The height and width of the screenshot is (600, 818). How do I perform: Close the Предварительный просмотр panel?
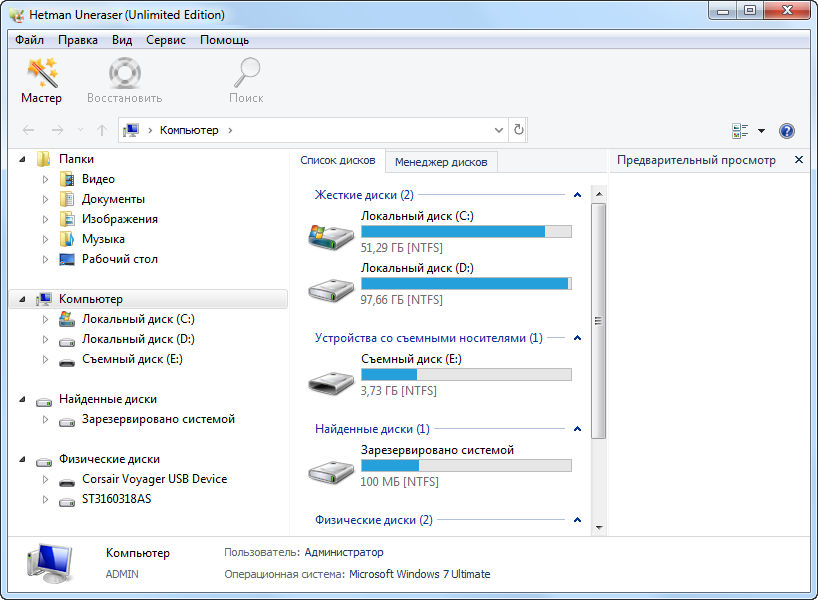[x=798, y=160]
